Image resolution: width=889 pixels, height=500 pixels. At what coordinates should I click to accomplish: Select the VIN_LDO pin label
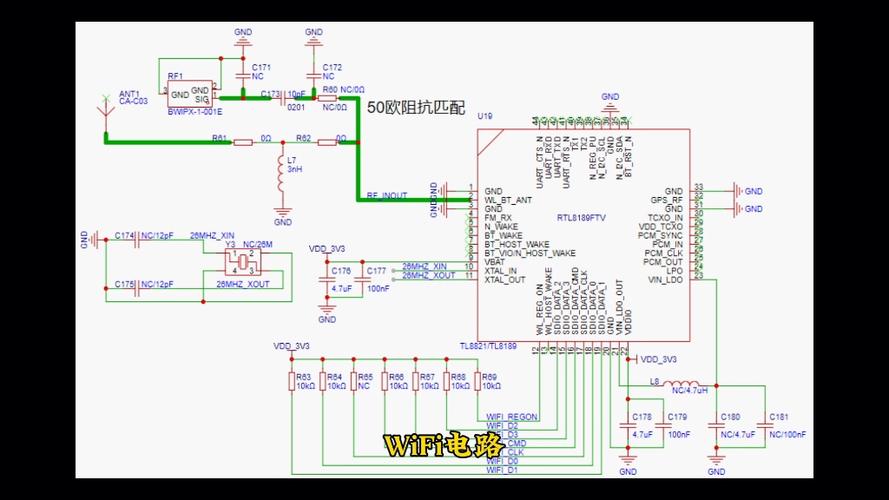coord(666,280)
